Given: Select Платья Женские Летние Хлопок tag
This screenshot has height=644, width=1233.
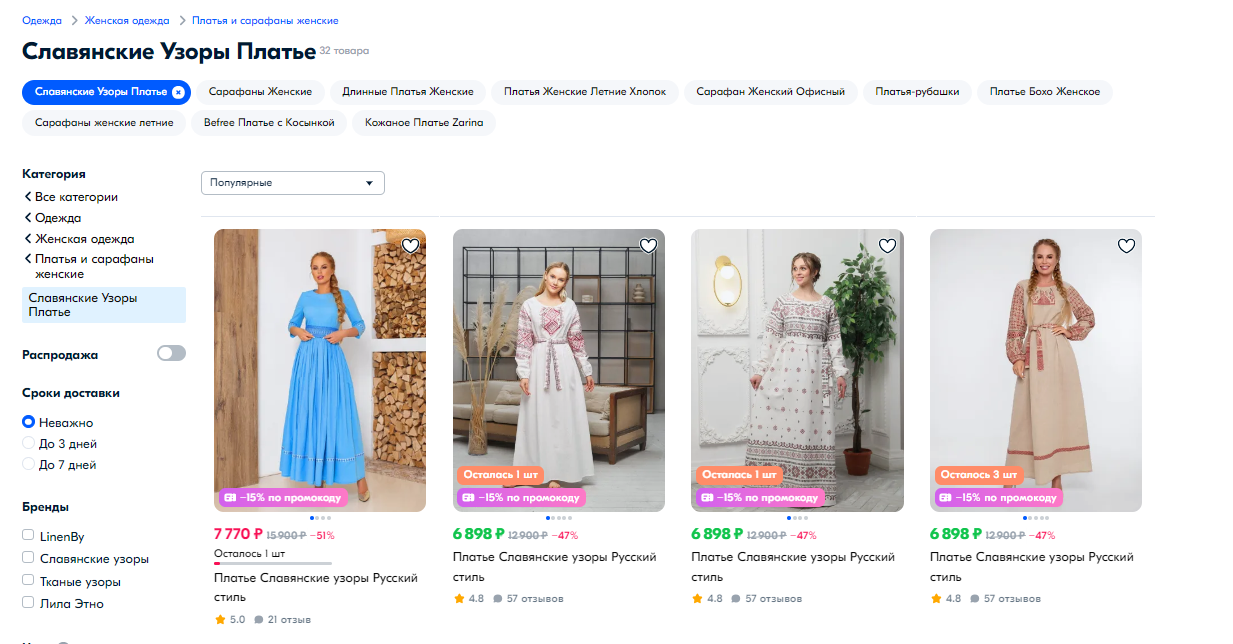Looking at the screenshot, I should tap(585, 92).
